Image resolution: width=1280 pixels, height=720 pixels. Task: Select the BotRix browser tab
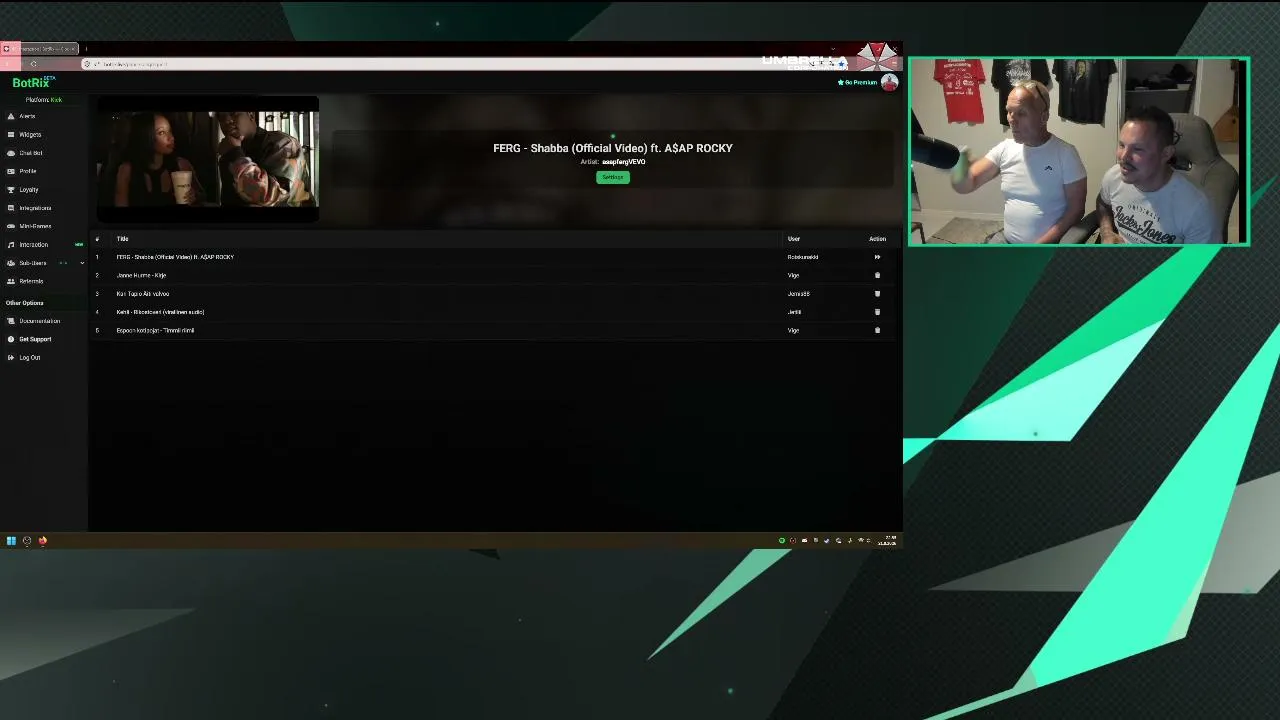40,48
